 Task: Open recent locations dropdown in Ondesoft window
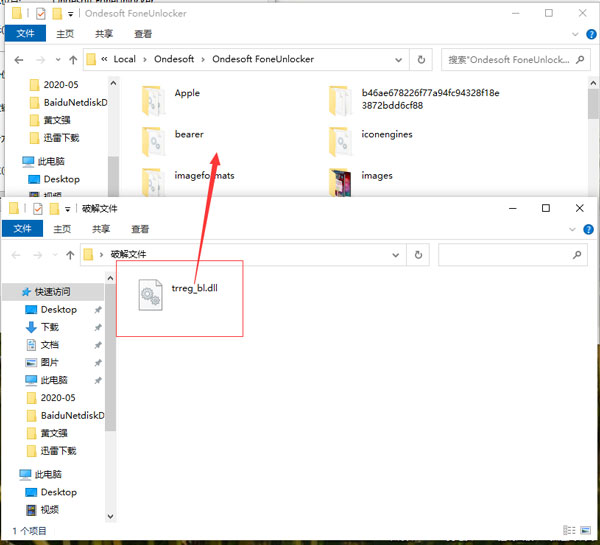pyautogui.click(x=58, y=60)
